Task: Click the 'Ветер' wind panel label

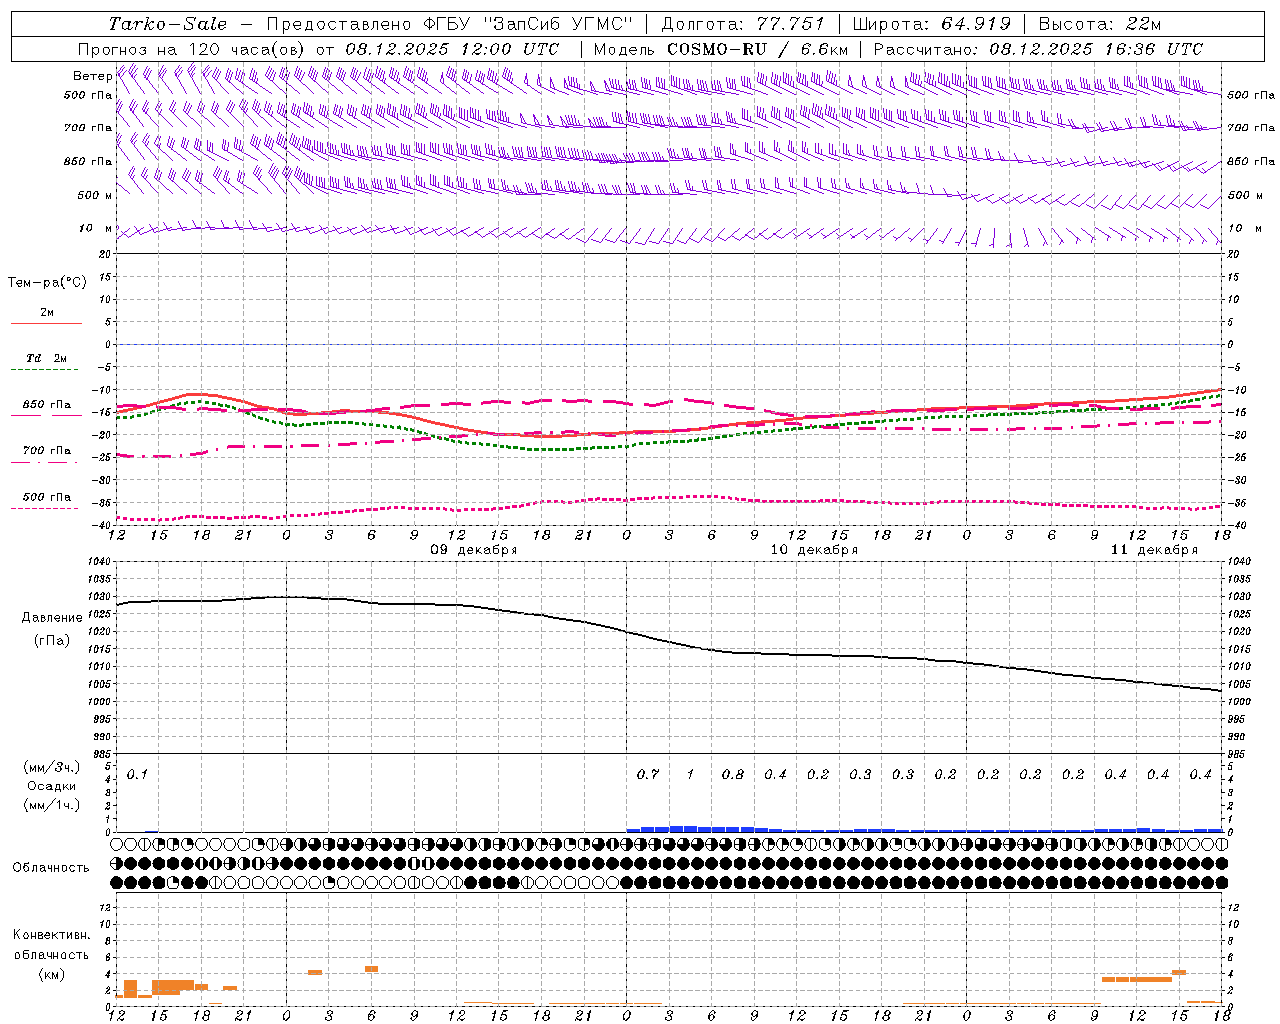Action: coord(92,76)
